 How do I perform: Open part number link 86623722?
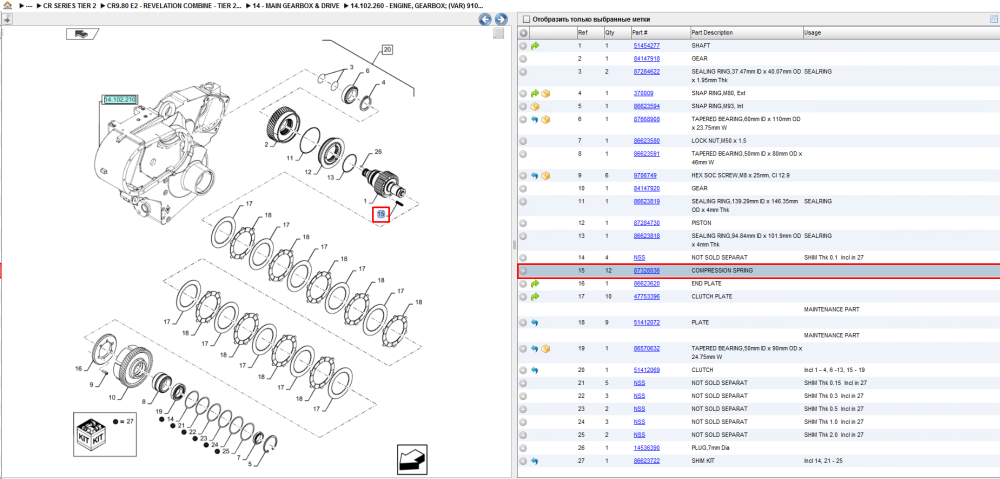click(646, 461)
